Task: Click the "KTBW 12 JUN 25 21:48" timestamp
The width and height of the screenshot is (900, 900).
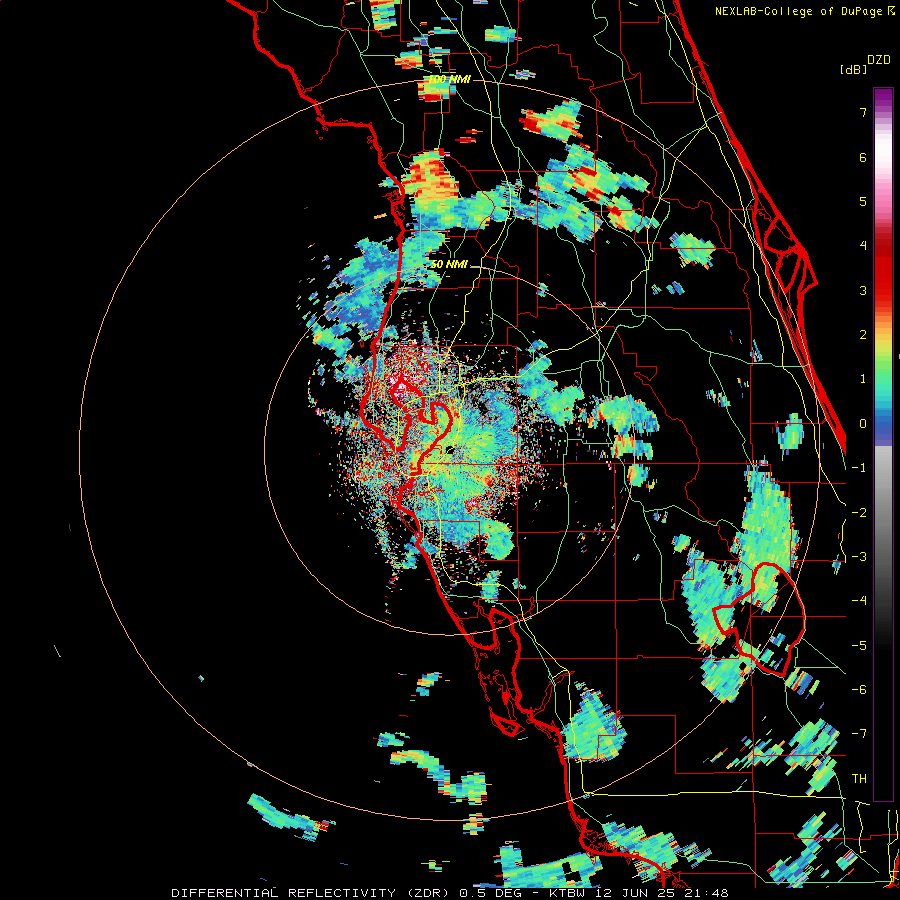Action: [x=639, y=893]
